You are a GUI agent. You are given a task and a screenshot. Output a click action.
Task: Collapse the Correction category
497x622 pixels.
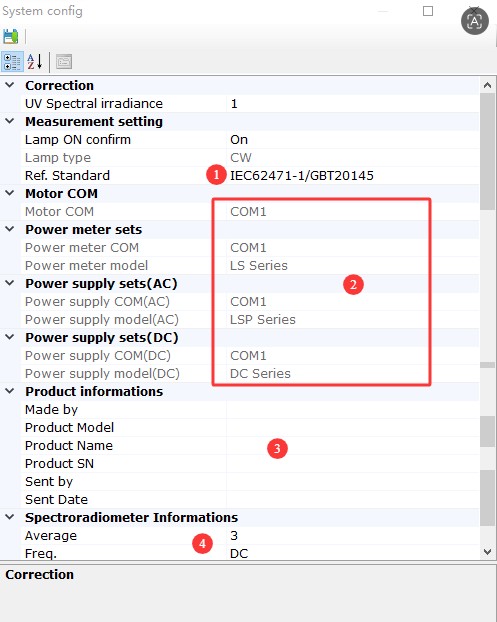pyautogui.click(x=10, y=85)
